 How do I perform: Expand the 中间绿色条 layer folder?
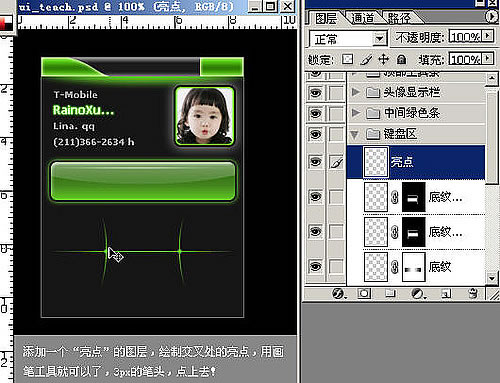(x=356, y=113)
